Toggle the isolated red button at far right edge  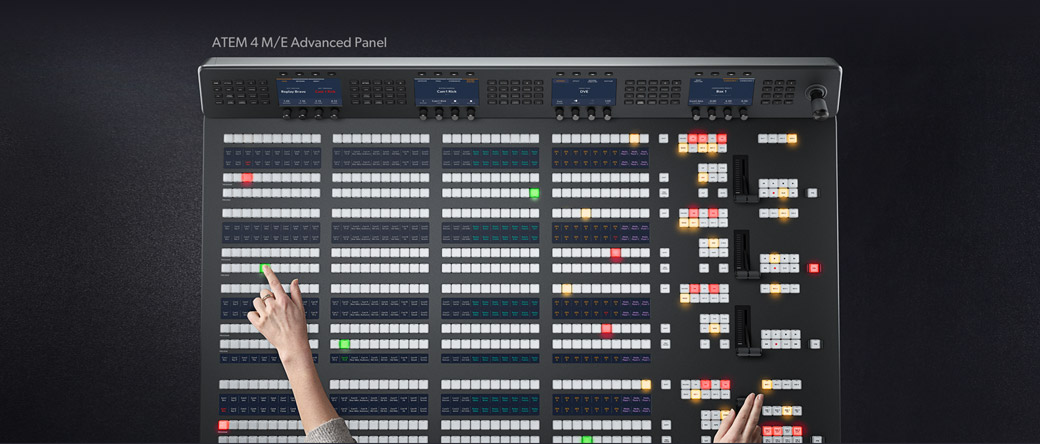coord(814,268)
